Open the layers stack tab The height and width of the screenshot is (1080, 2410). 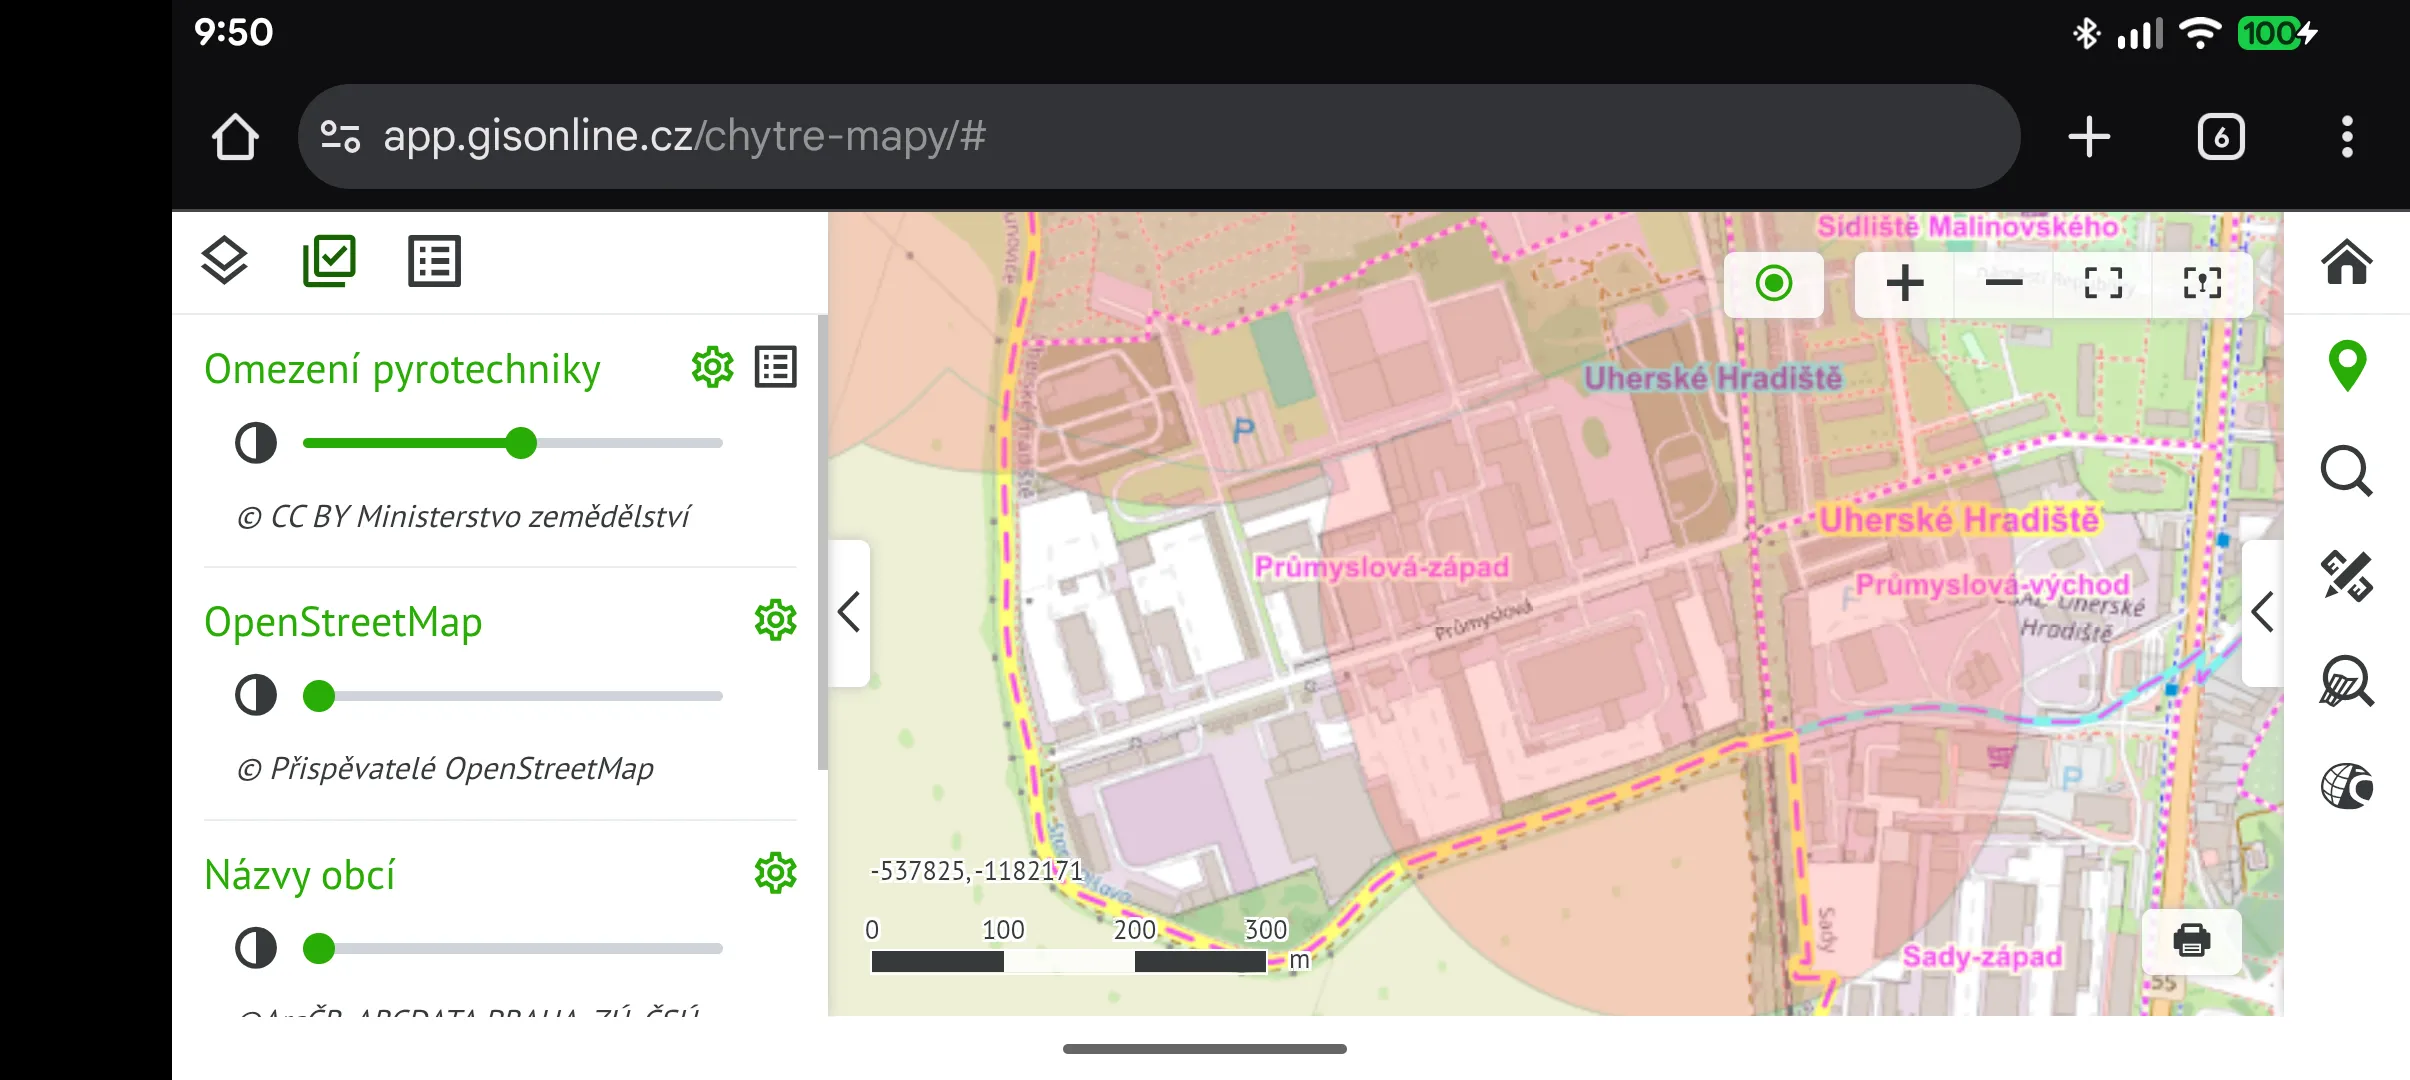click(x=224, y=262)
